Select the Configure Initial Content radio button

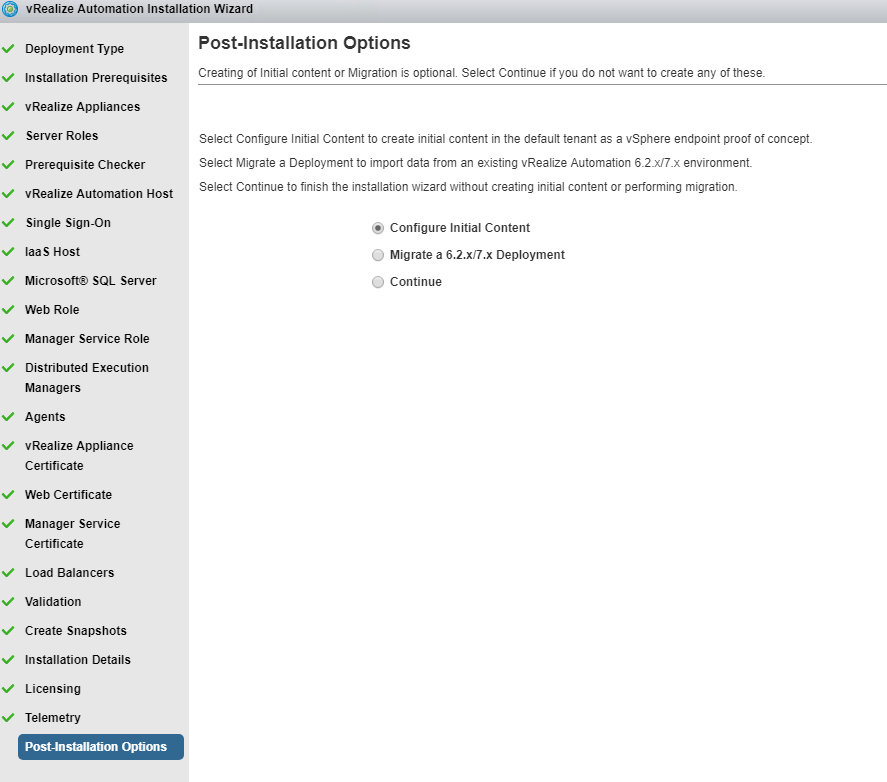point(378,228)
